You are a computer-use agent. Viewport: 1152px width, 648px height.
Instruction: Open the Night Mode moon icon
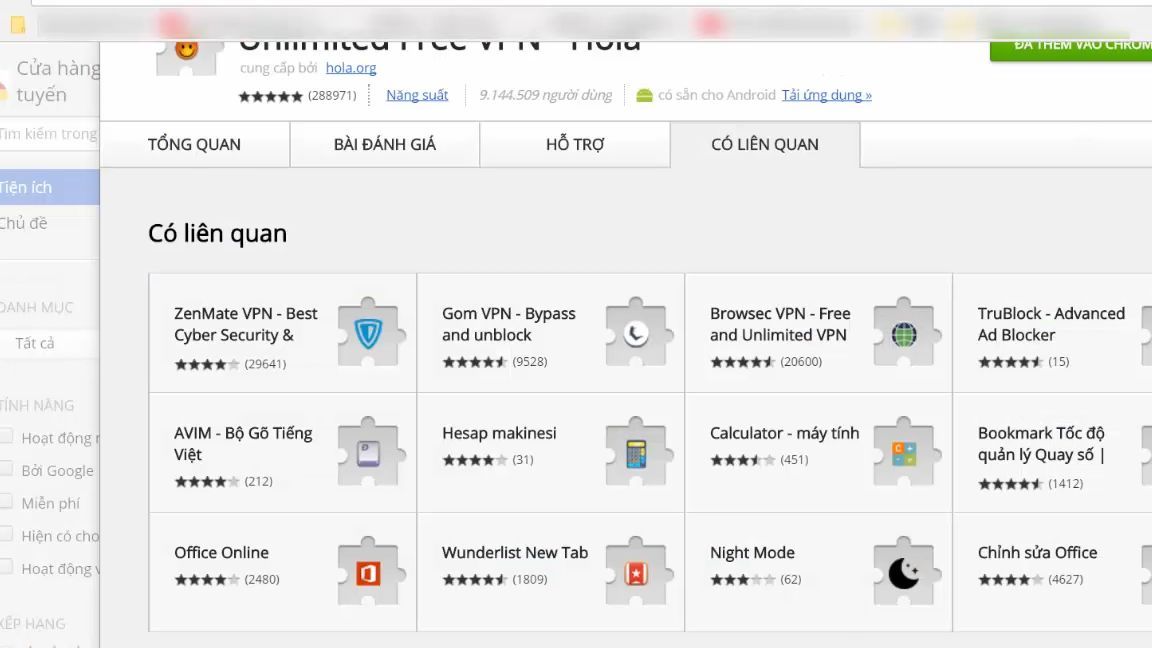click(x=906, y=572)
